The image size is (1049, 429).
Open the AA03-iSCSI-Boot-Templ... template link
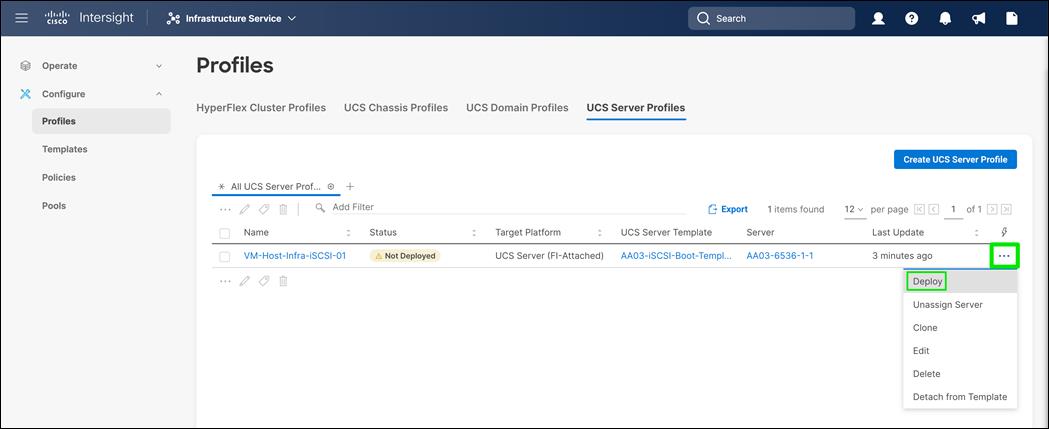tap(676, 256)
